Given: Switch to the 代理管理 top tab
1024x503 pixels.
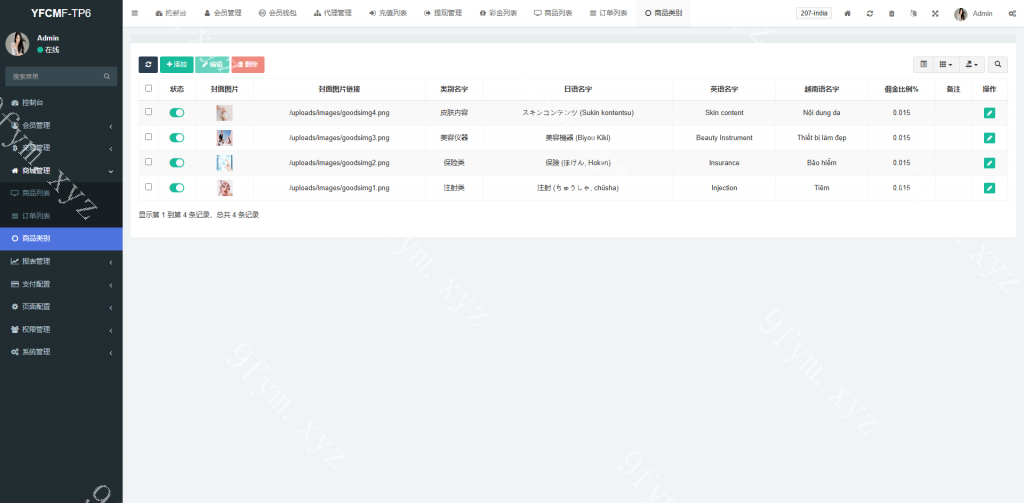Looking at the screenshot, I should point(332,13).
